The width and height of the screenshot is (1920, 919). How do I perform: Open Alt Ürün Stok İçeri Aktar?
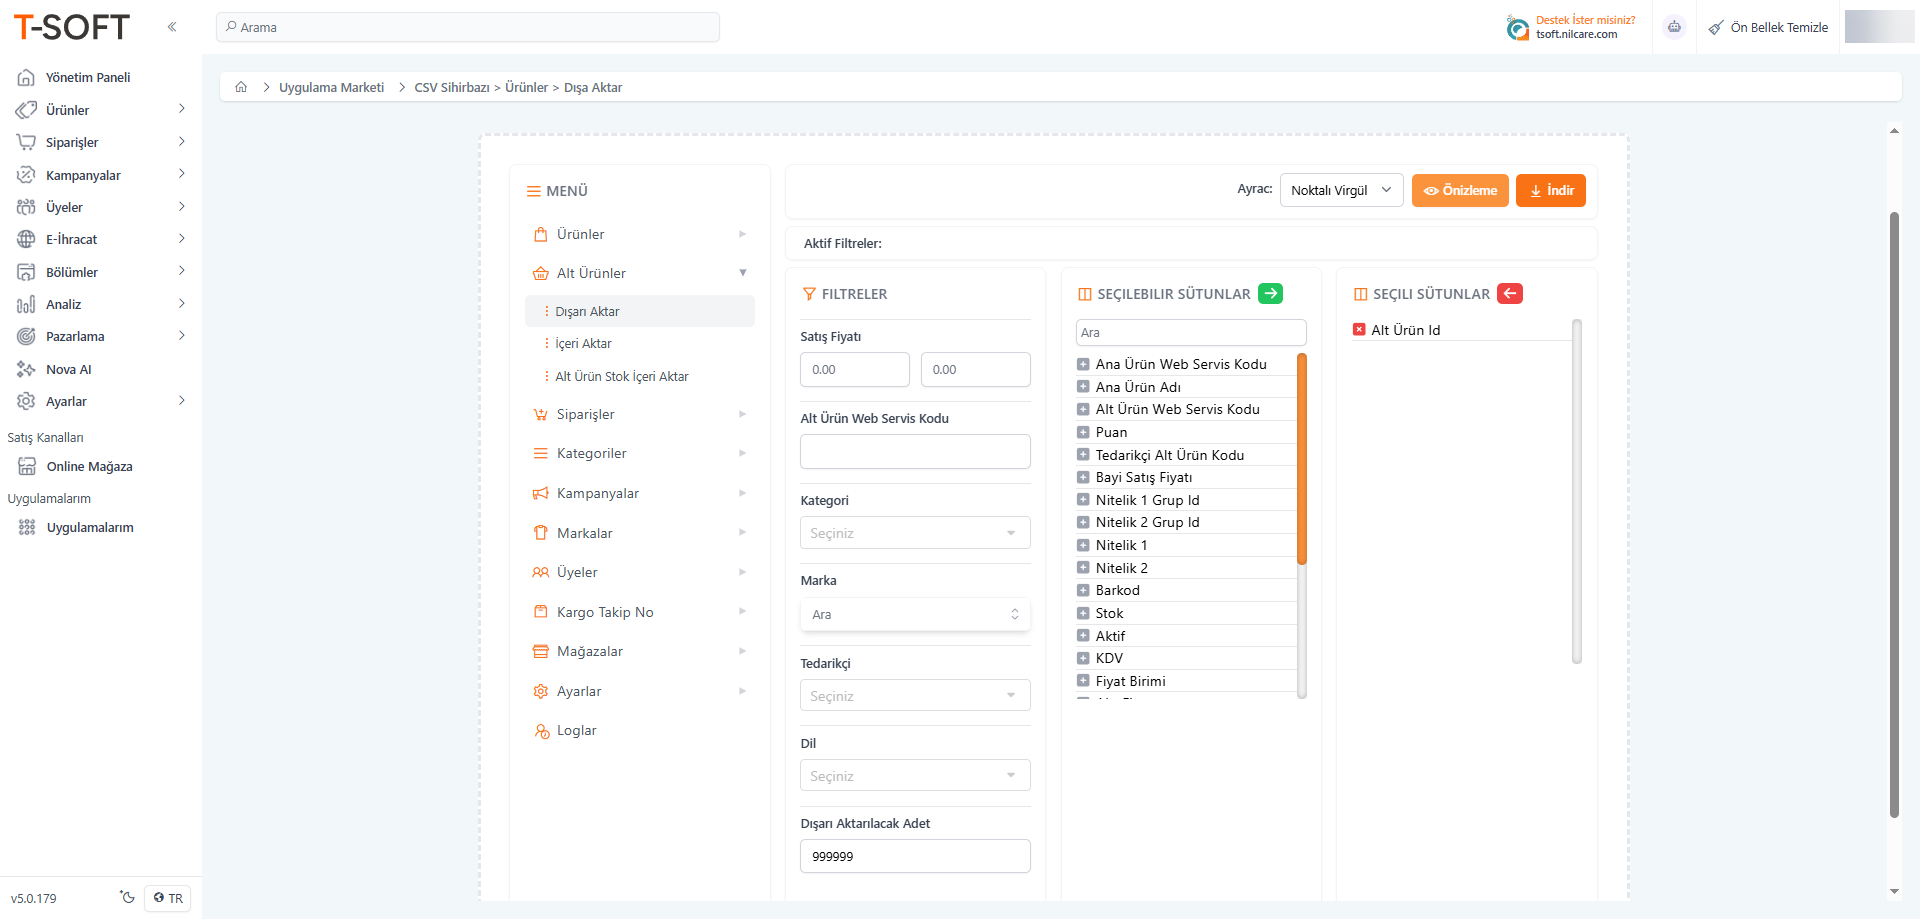(x=621, y=376)
